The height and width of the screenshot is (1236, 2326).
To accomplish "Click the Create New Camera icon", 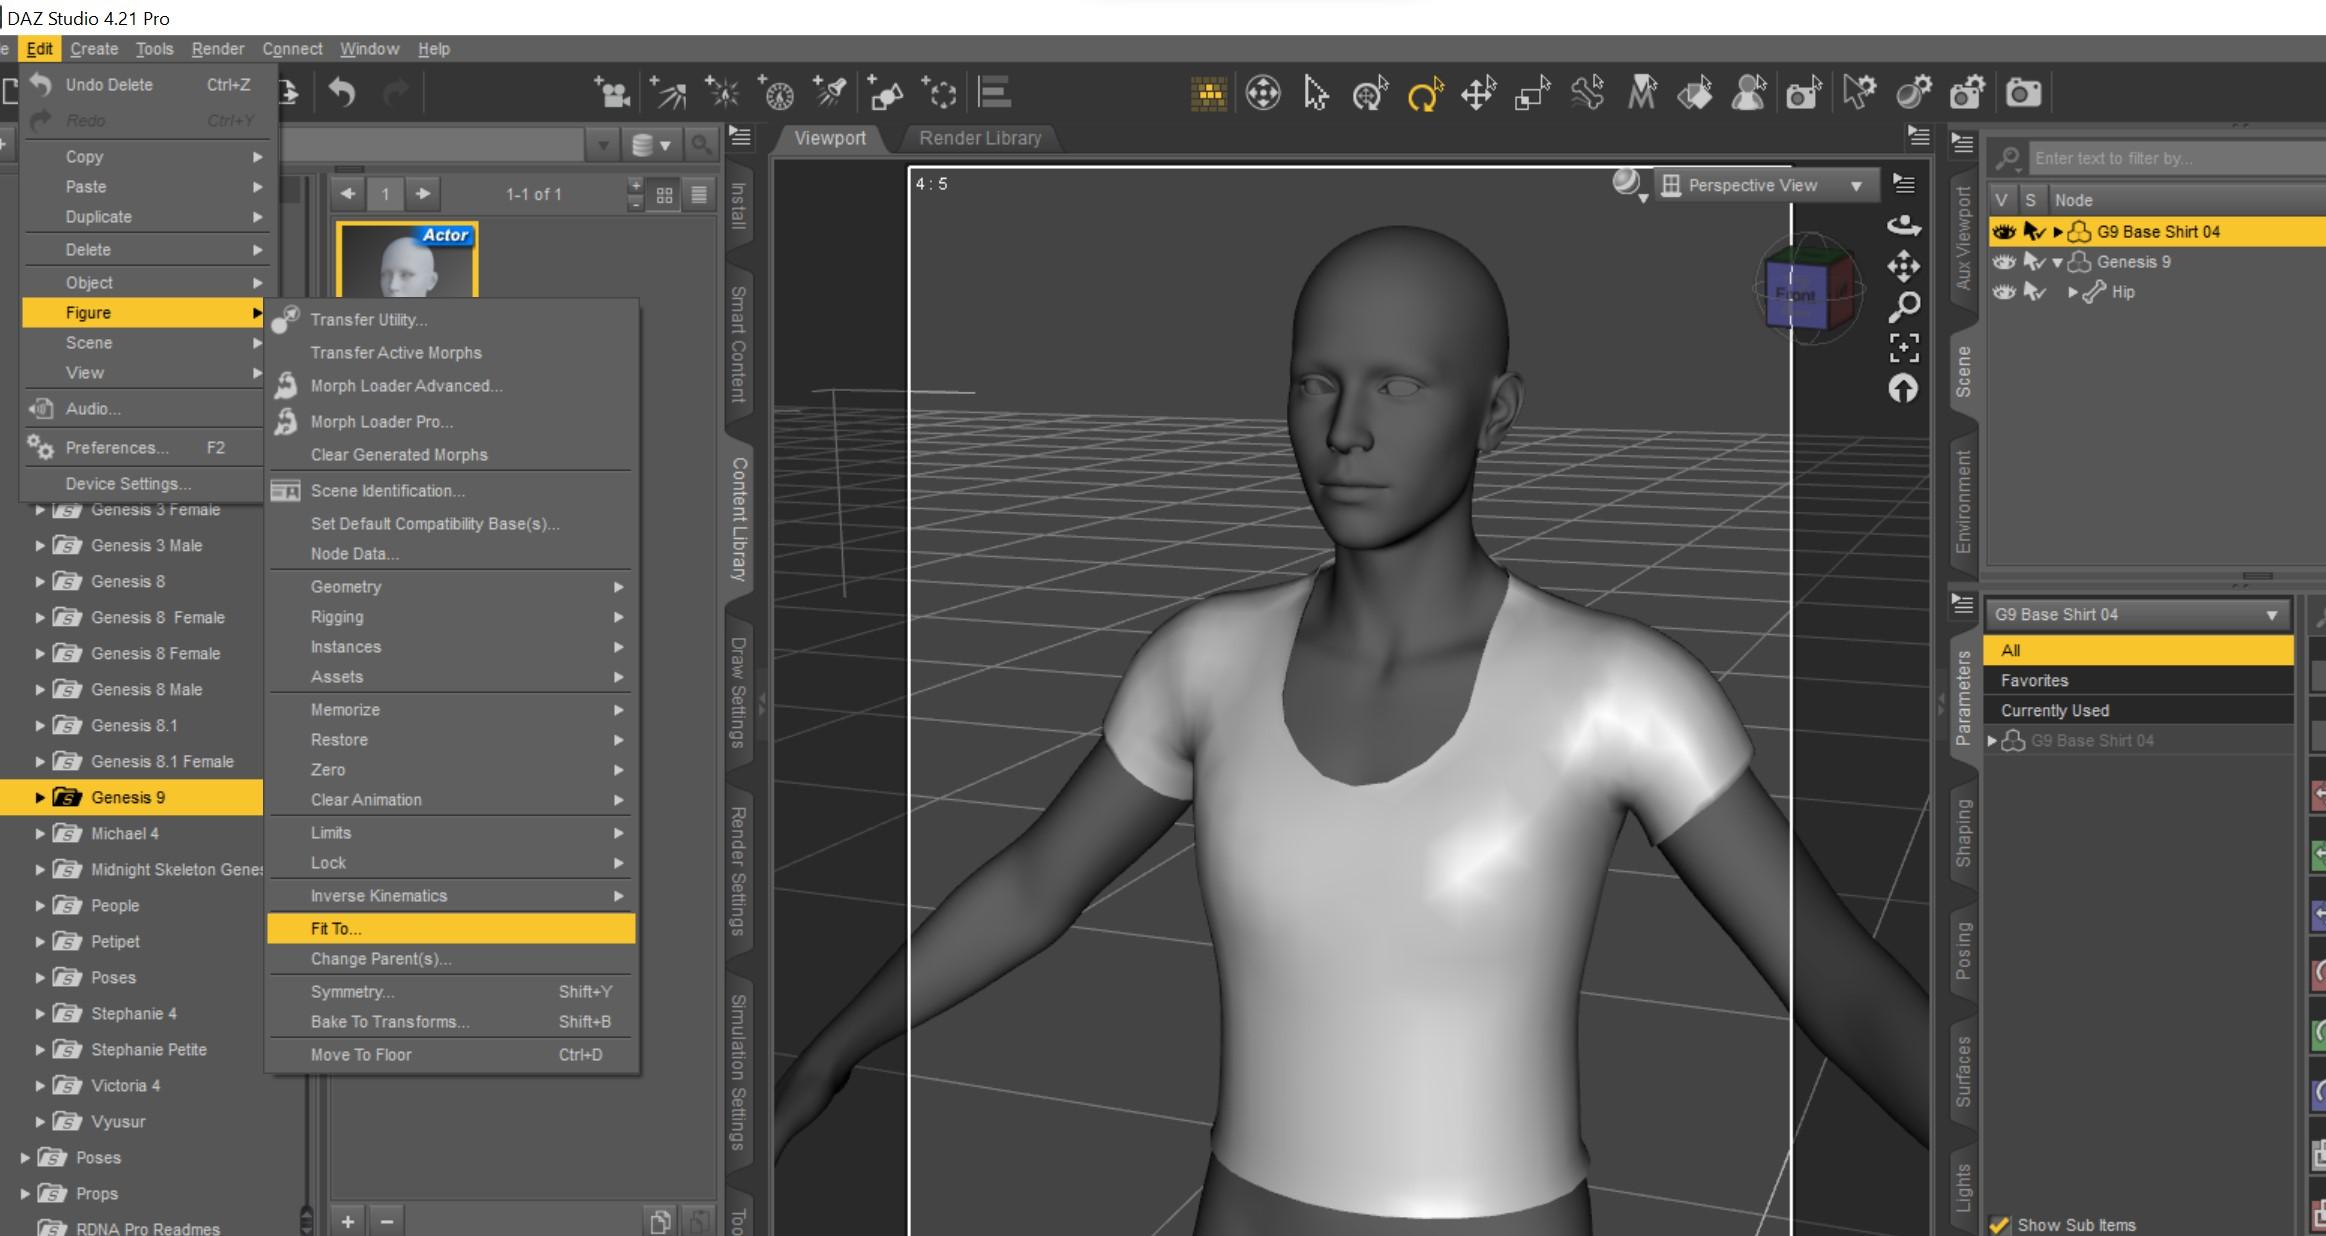I will pos(611,94).
